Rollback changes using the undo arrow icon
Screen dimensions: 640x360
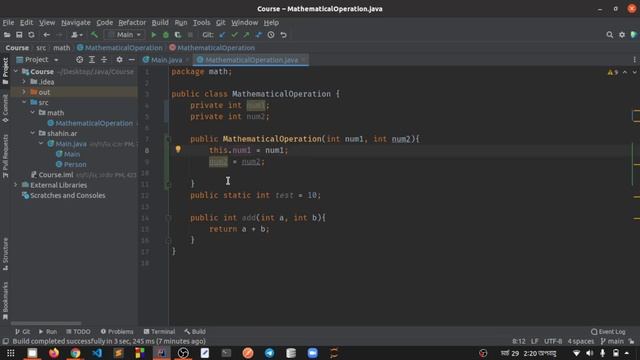(x=283, y=35)
